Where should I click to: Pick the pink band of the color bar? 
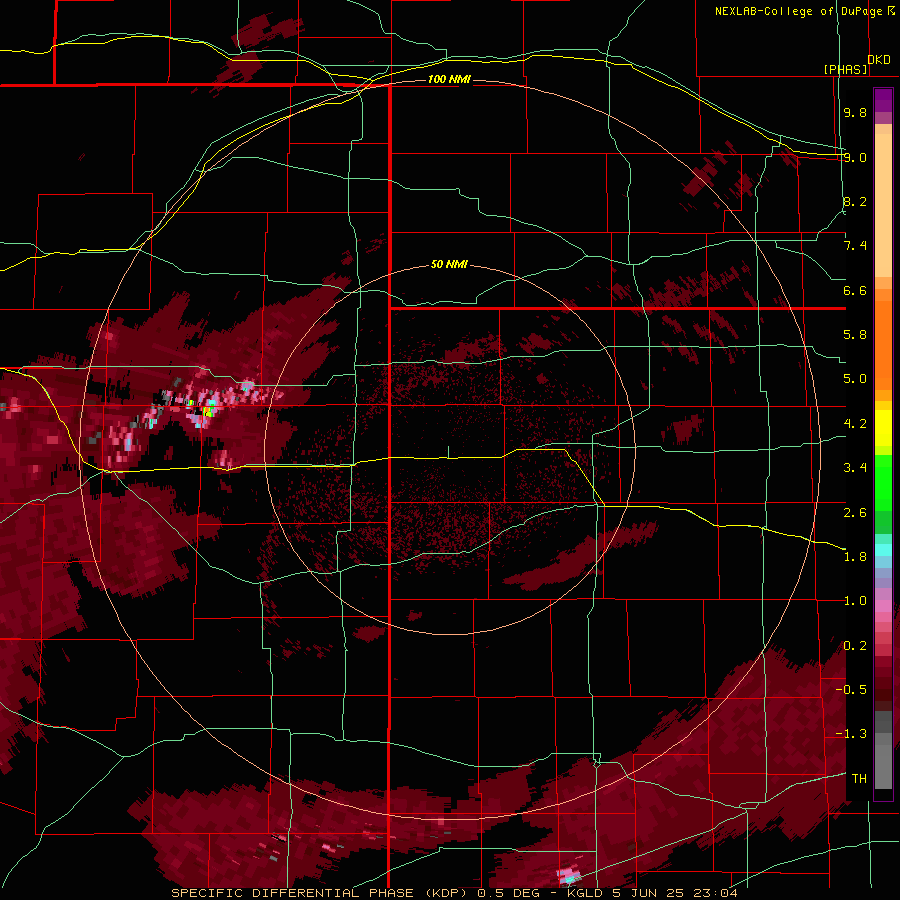tap(883, 605)
